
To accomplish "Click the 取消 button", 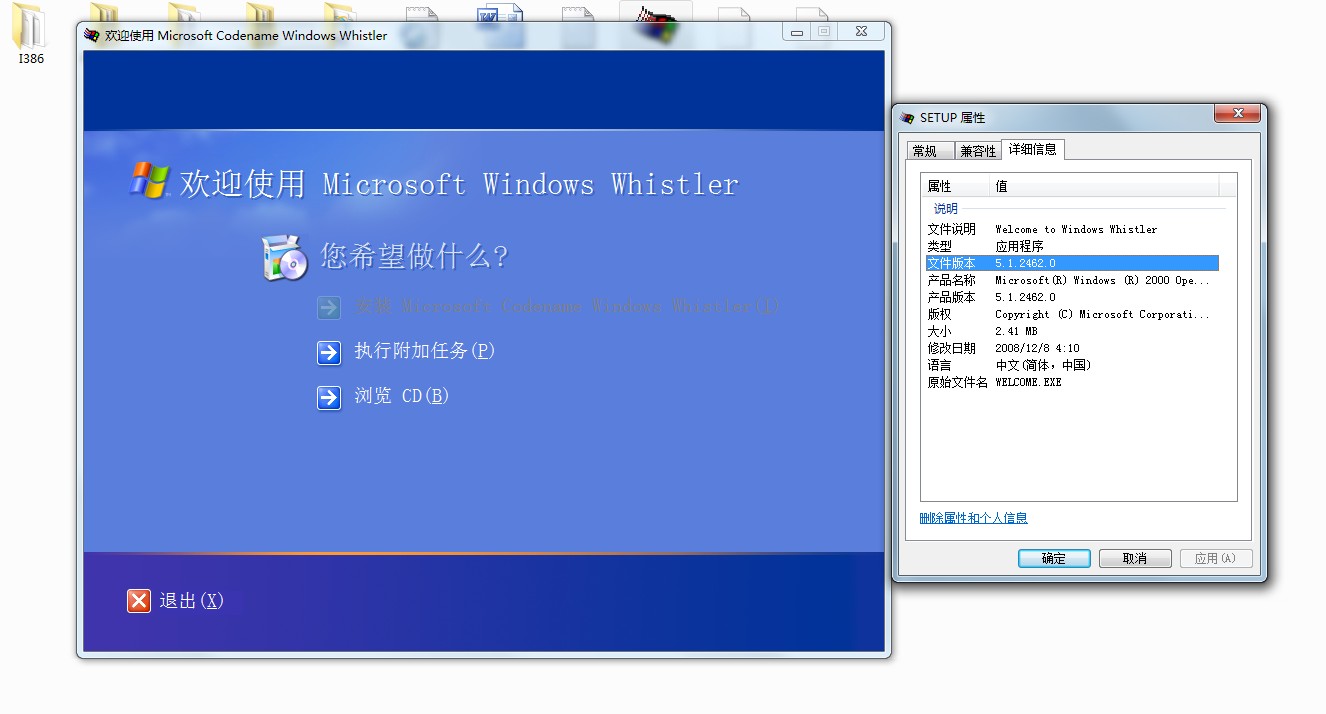I will coord(1135,558).
